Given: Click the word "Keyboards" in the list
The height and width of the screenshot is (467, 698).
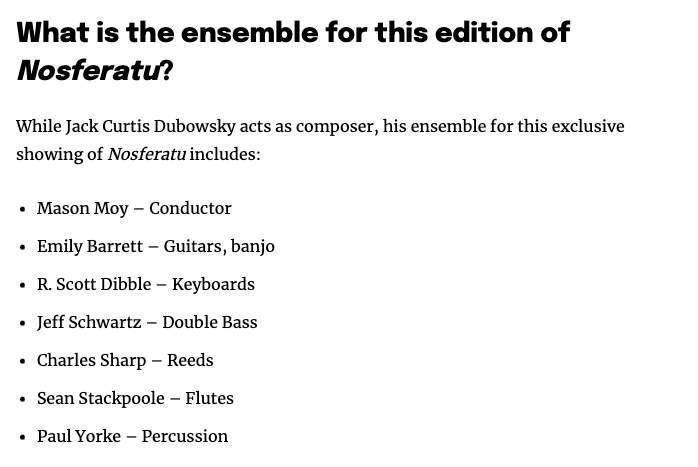Looking at the screenshot, I should pyautogui.click(x=213, y=284).
